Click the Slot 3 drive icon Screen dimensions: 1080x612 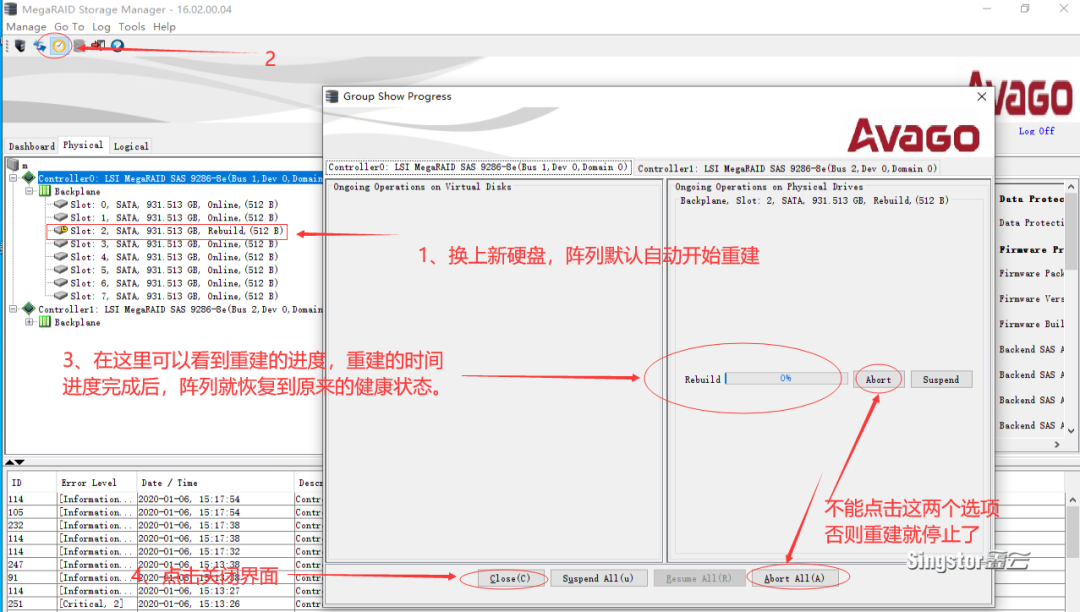pos(61,243)
